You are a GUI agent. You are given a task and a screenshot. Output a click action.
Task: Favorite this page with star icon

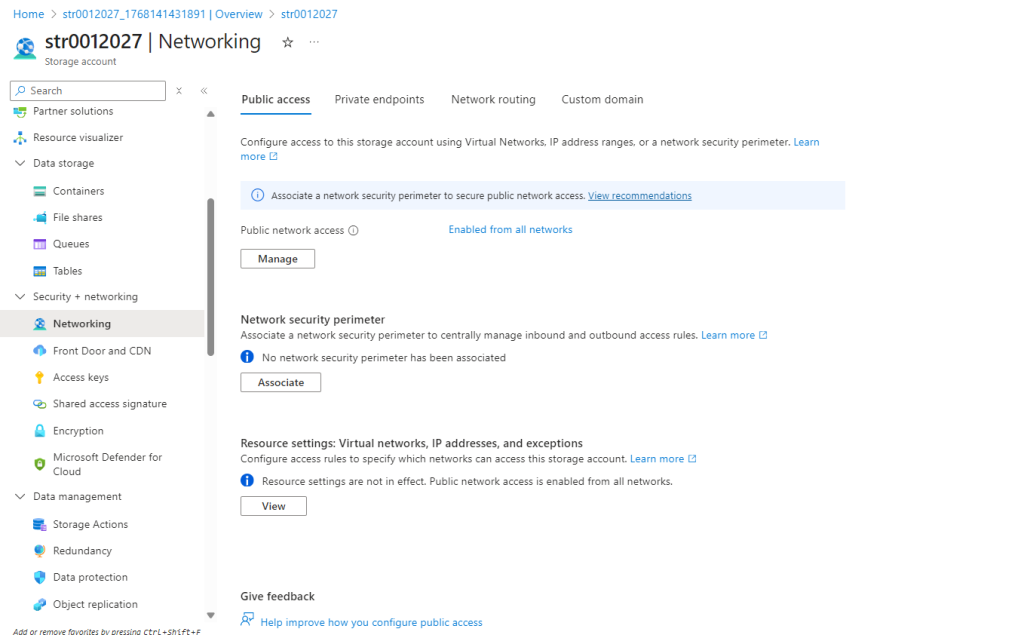point(288,42)
